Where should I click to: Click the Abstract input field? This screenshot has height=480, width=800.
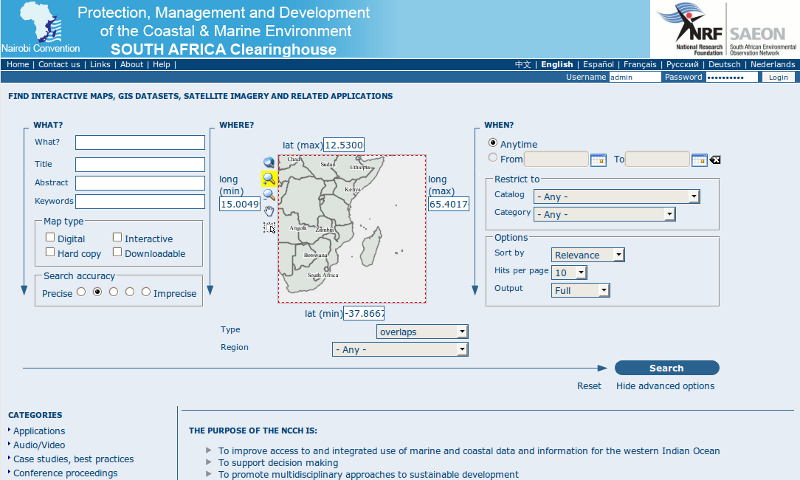(x=140, y=183)
